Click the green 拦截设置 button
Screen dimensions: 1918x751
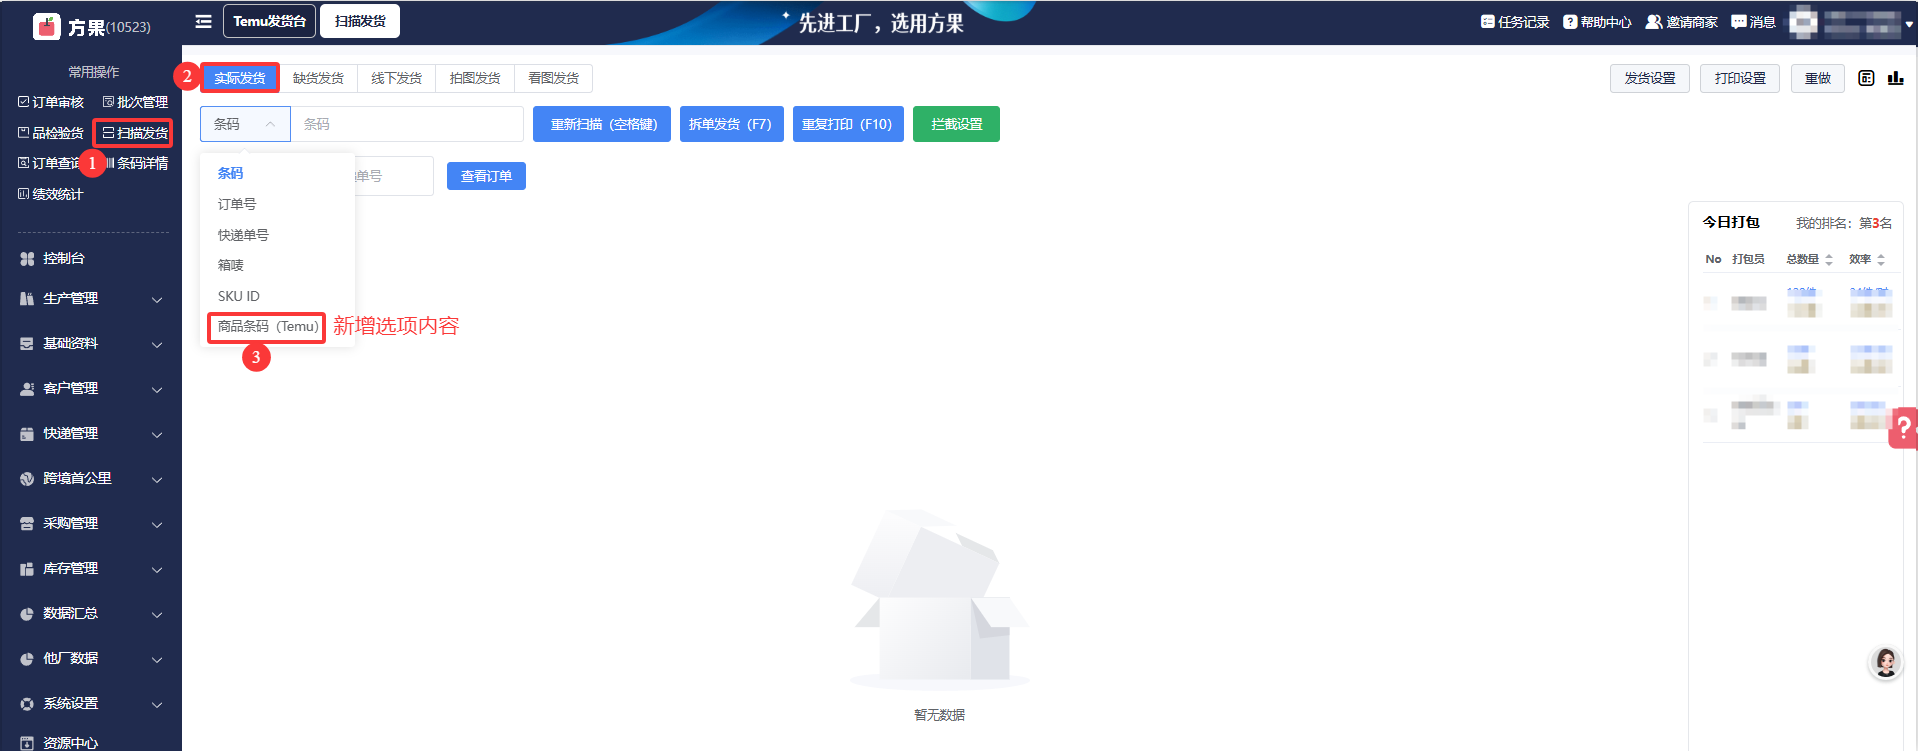point(956,124)
